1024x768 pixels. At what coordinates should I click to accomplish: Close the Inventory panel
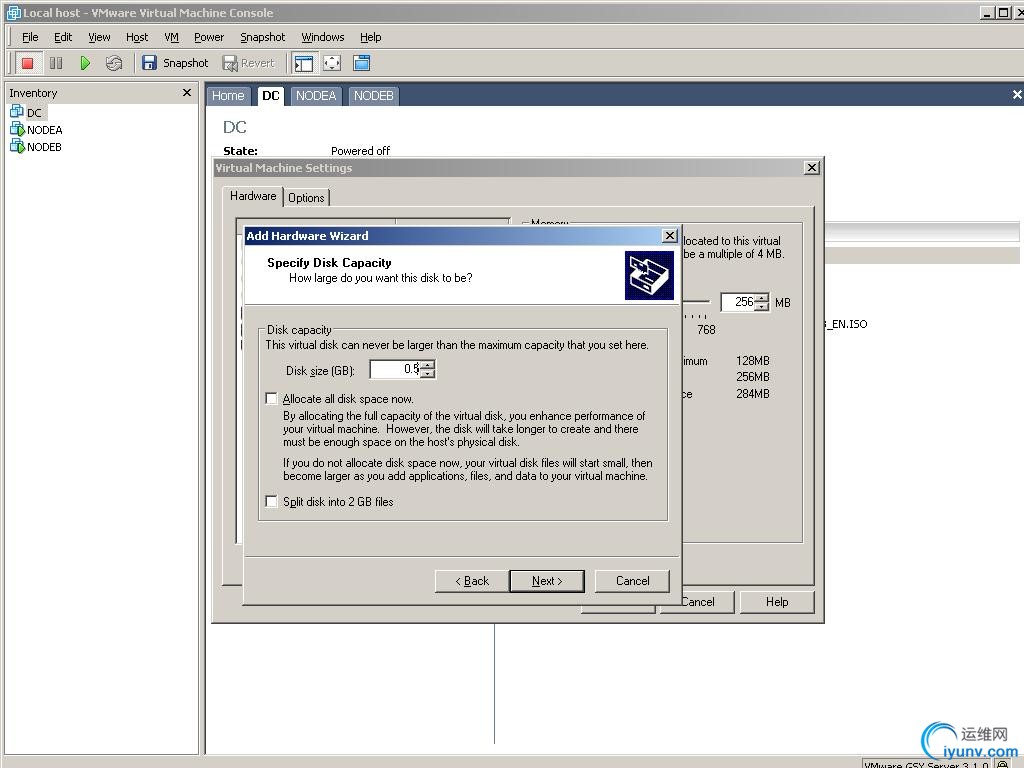click(187, 93)
